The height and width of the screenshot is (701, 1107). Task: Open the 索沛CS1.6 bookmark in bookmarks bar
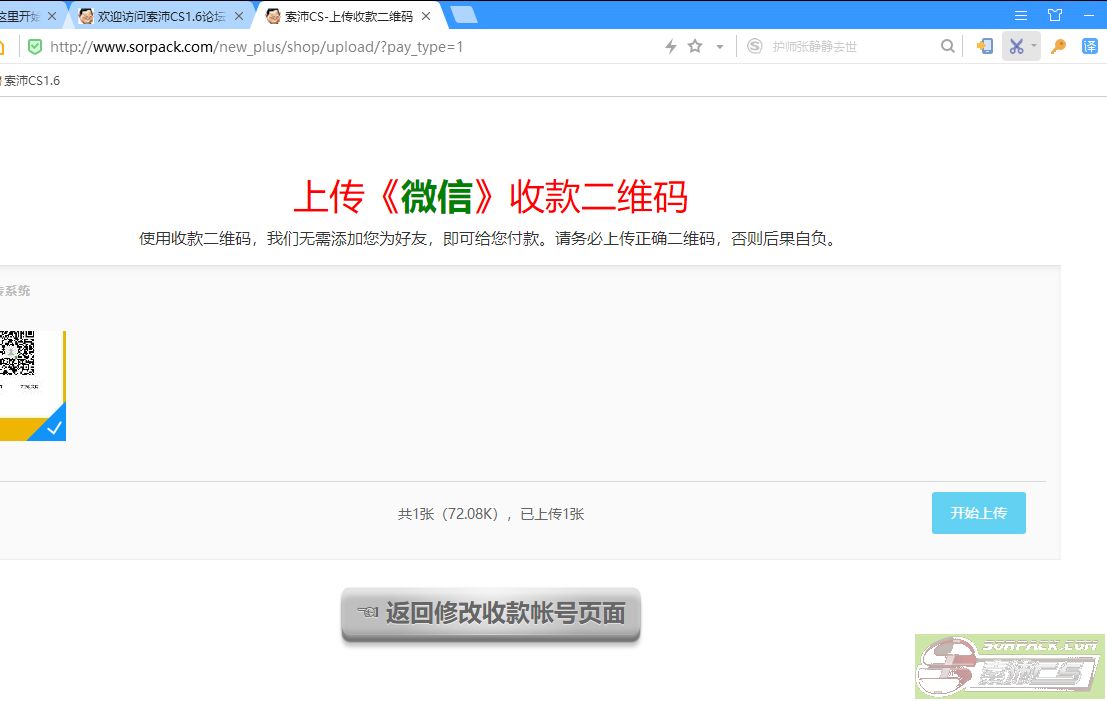pyautogui.click(x=32, y=81)
